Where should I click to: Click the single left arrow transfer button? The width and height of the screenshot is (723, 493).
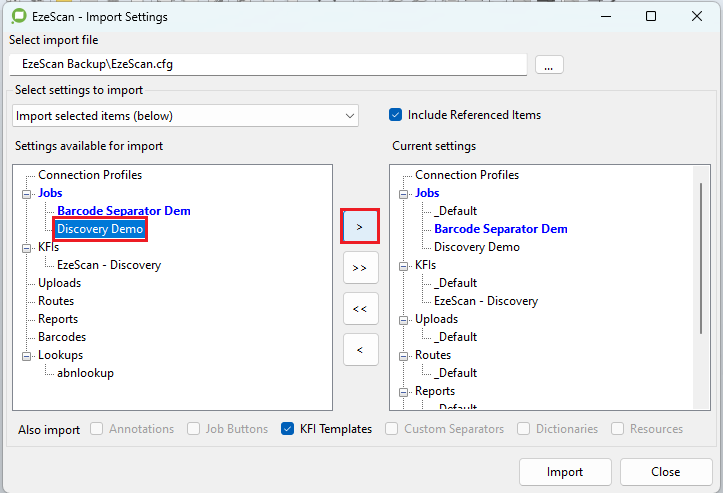coord(360,349)
